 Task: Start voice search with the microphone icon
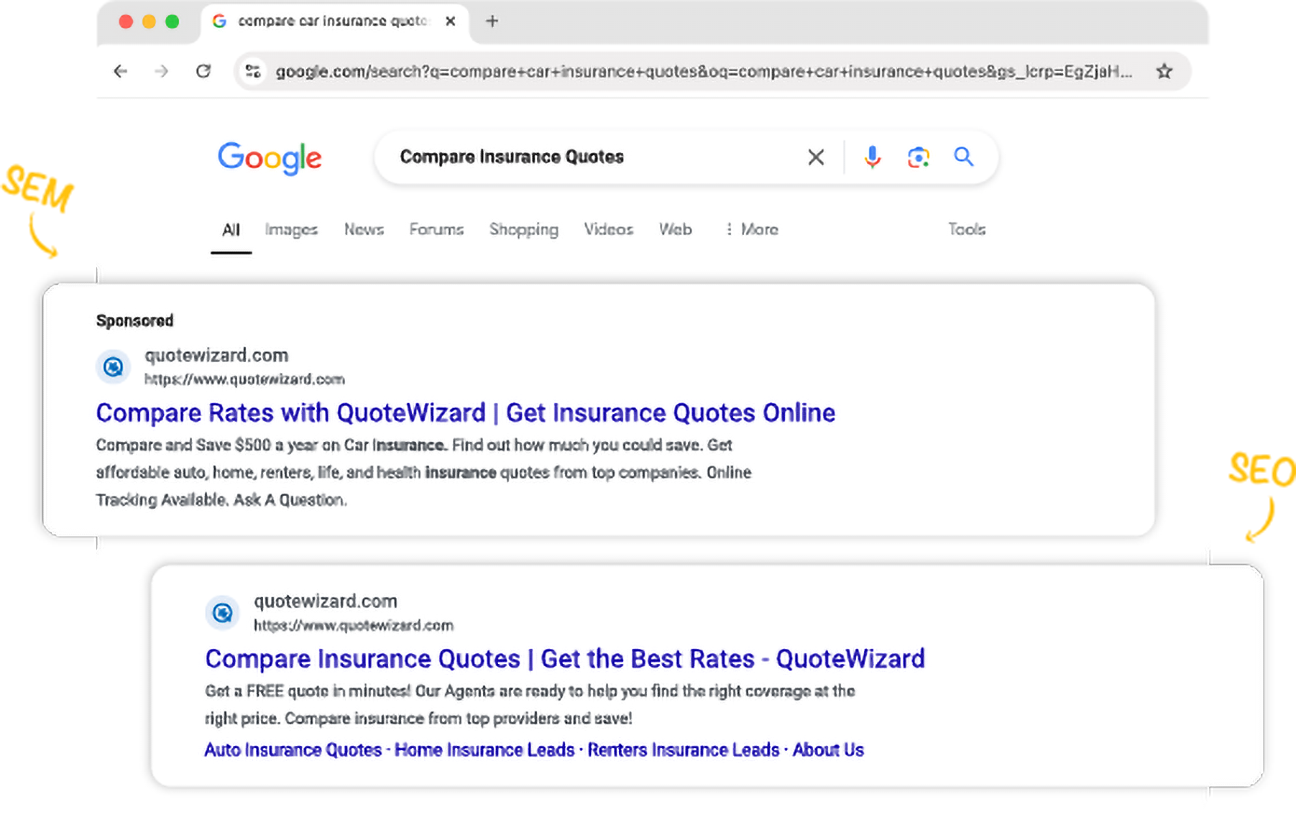point(873,157)
